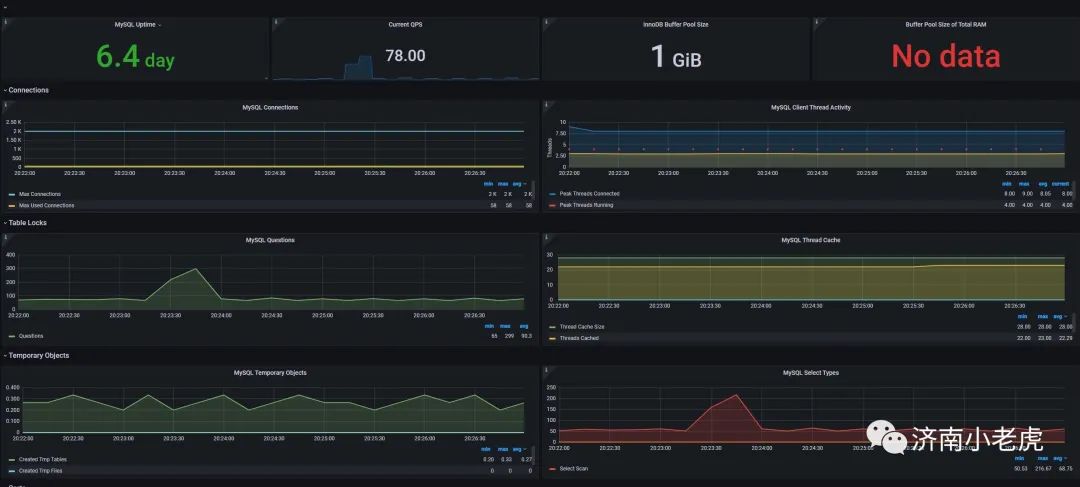Click info icon on MySQL Temporary Objects panel
The width and height of the screenshot is (1080, 487).
tap(4, 371)
